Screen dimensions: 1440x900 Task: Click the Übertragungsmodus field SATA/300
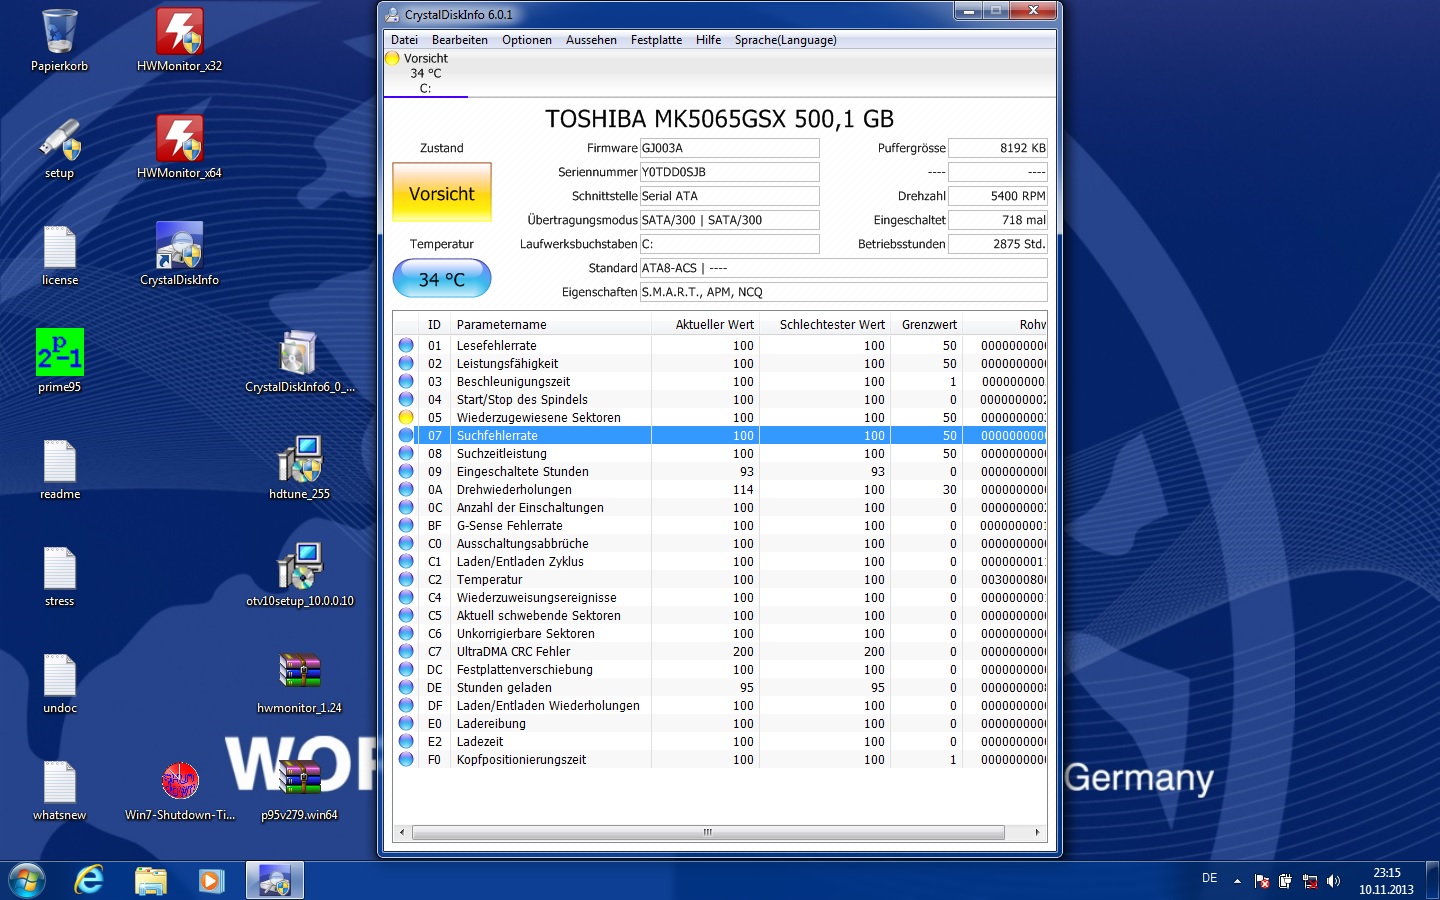click(x=729, y=220)
